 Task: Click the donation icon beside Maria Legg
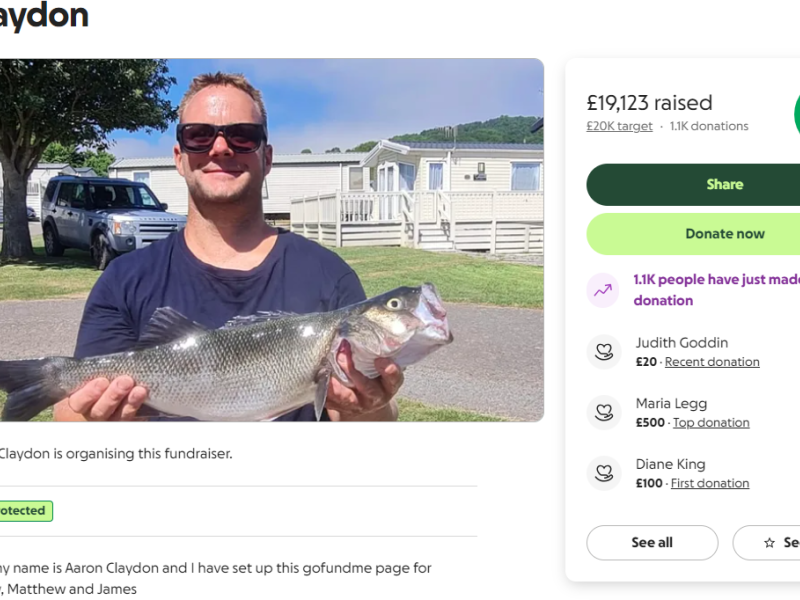604,412
